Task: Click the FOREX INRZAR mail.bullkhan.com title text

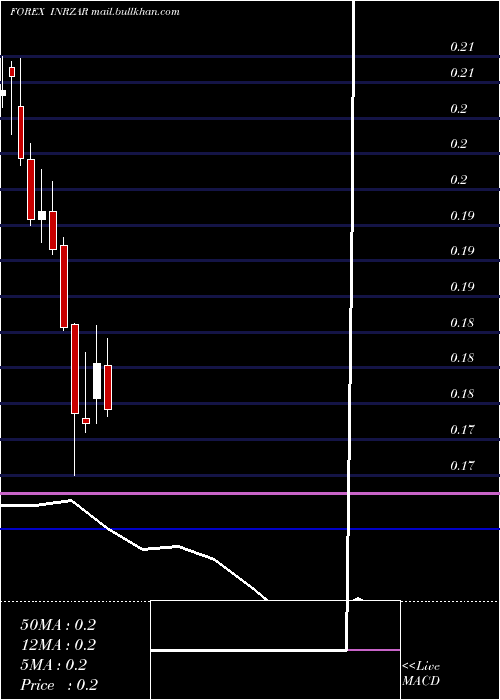Action: point(95,12)
